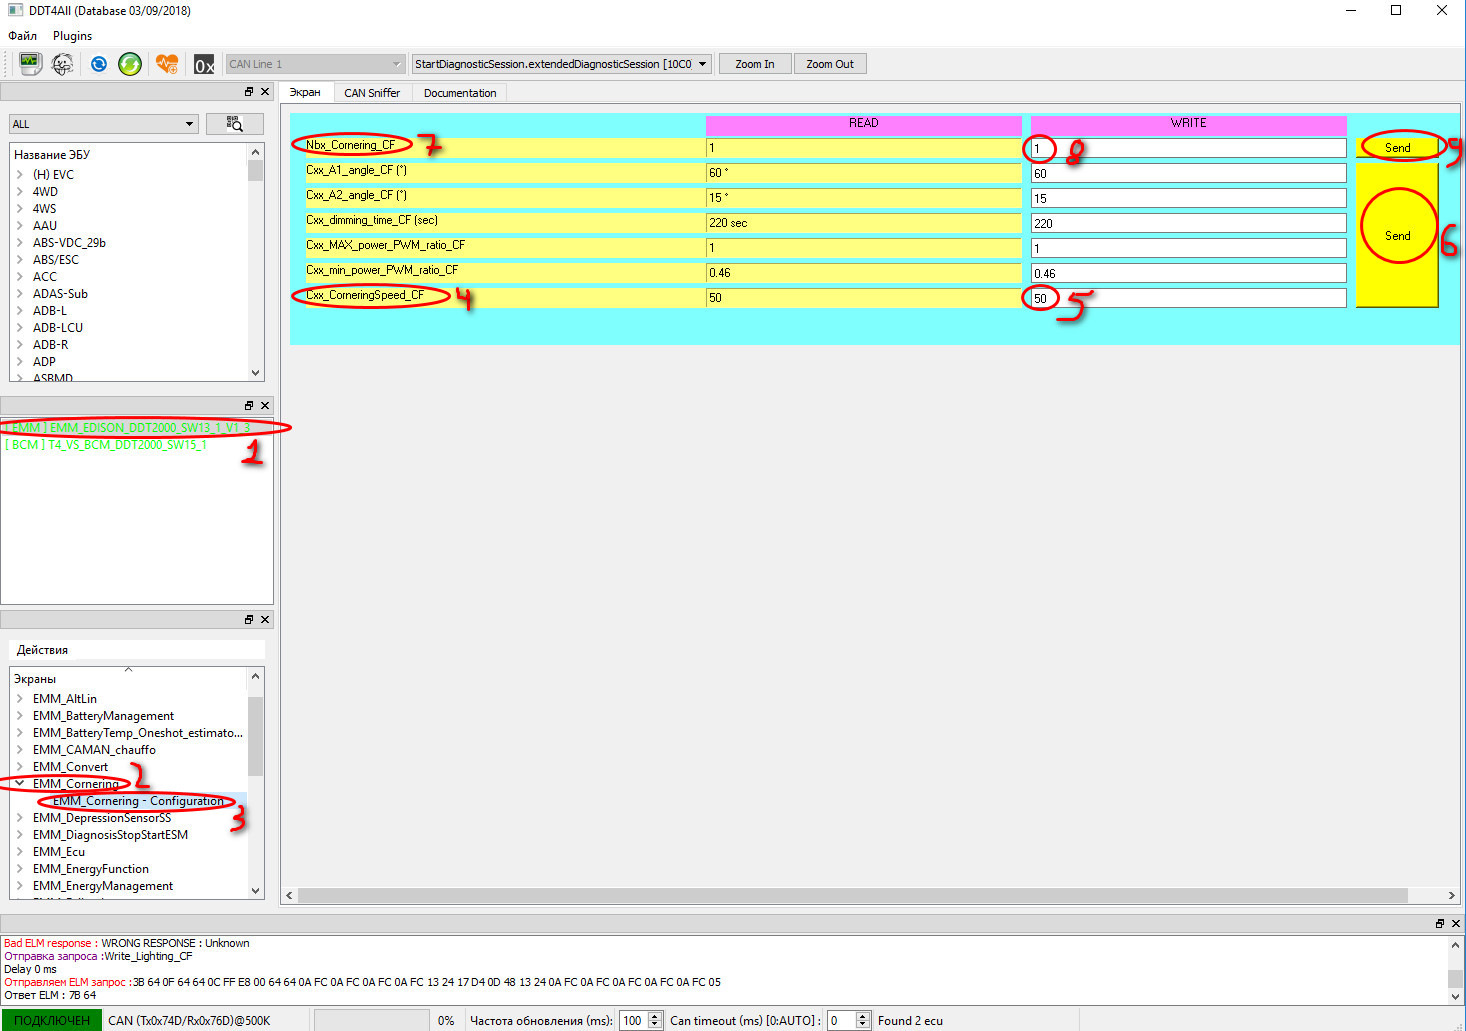Click the ECU list vertical scrollbar down arrow
Image resolution: width=1466 pixels, height=1031 pixels.
(x=256, y=373)
